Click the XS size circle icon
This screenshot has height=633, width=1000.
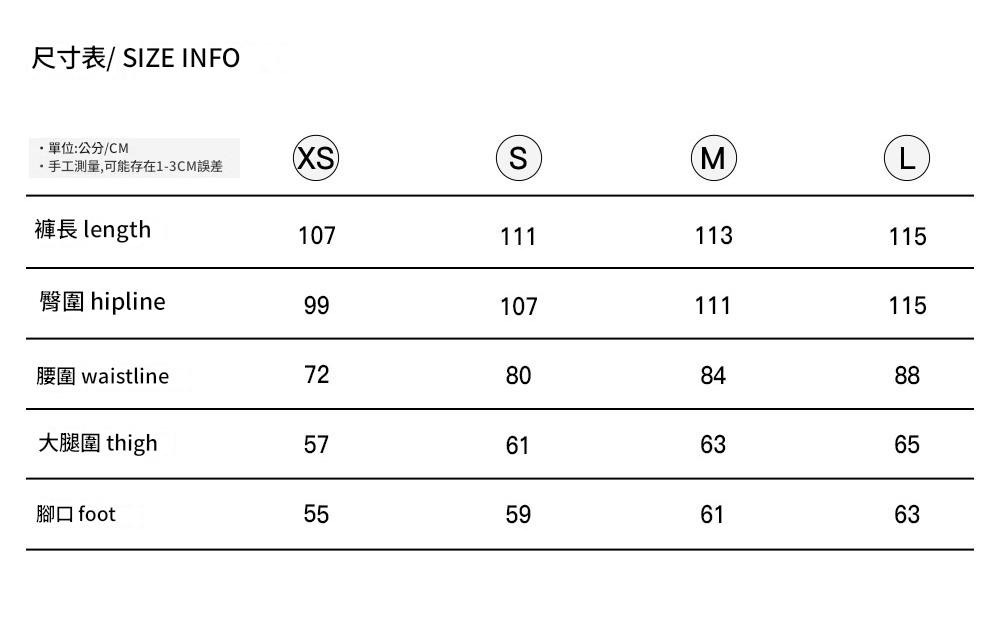316,158
